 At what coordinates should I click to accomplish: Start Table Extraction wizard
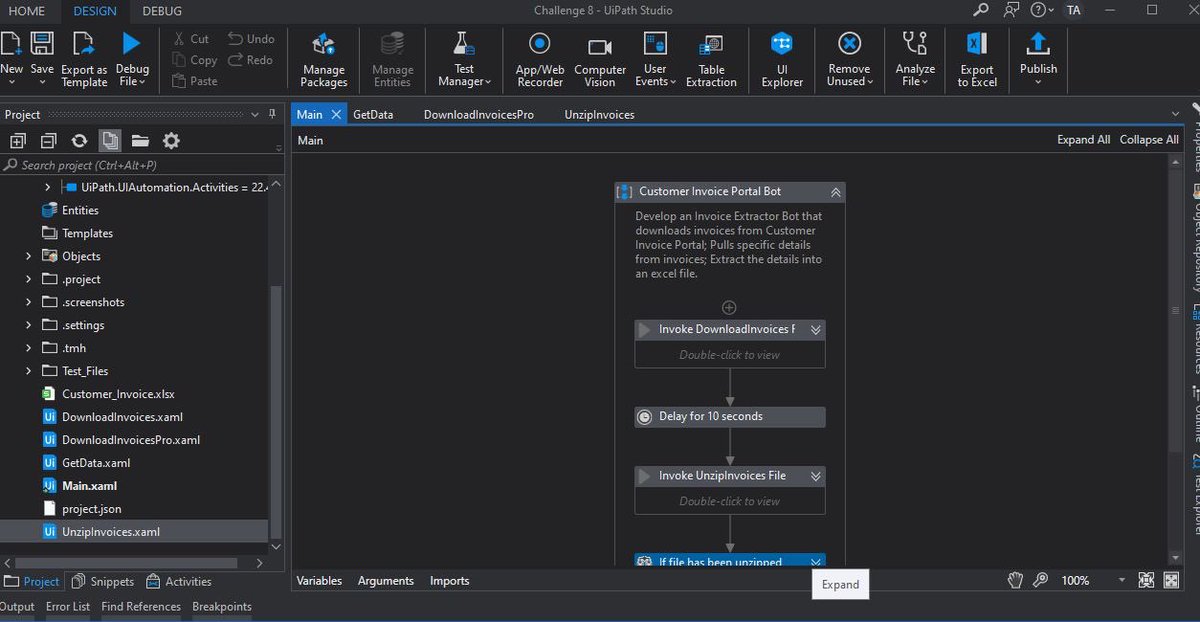point(711,59)
